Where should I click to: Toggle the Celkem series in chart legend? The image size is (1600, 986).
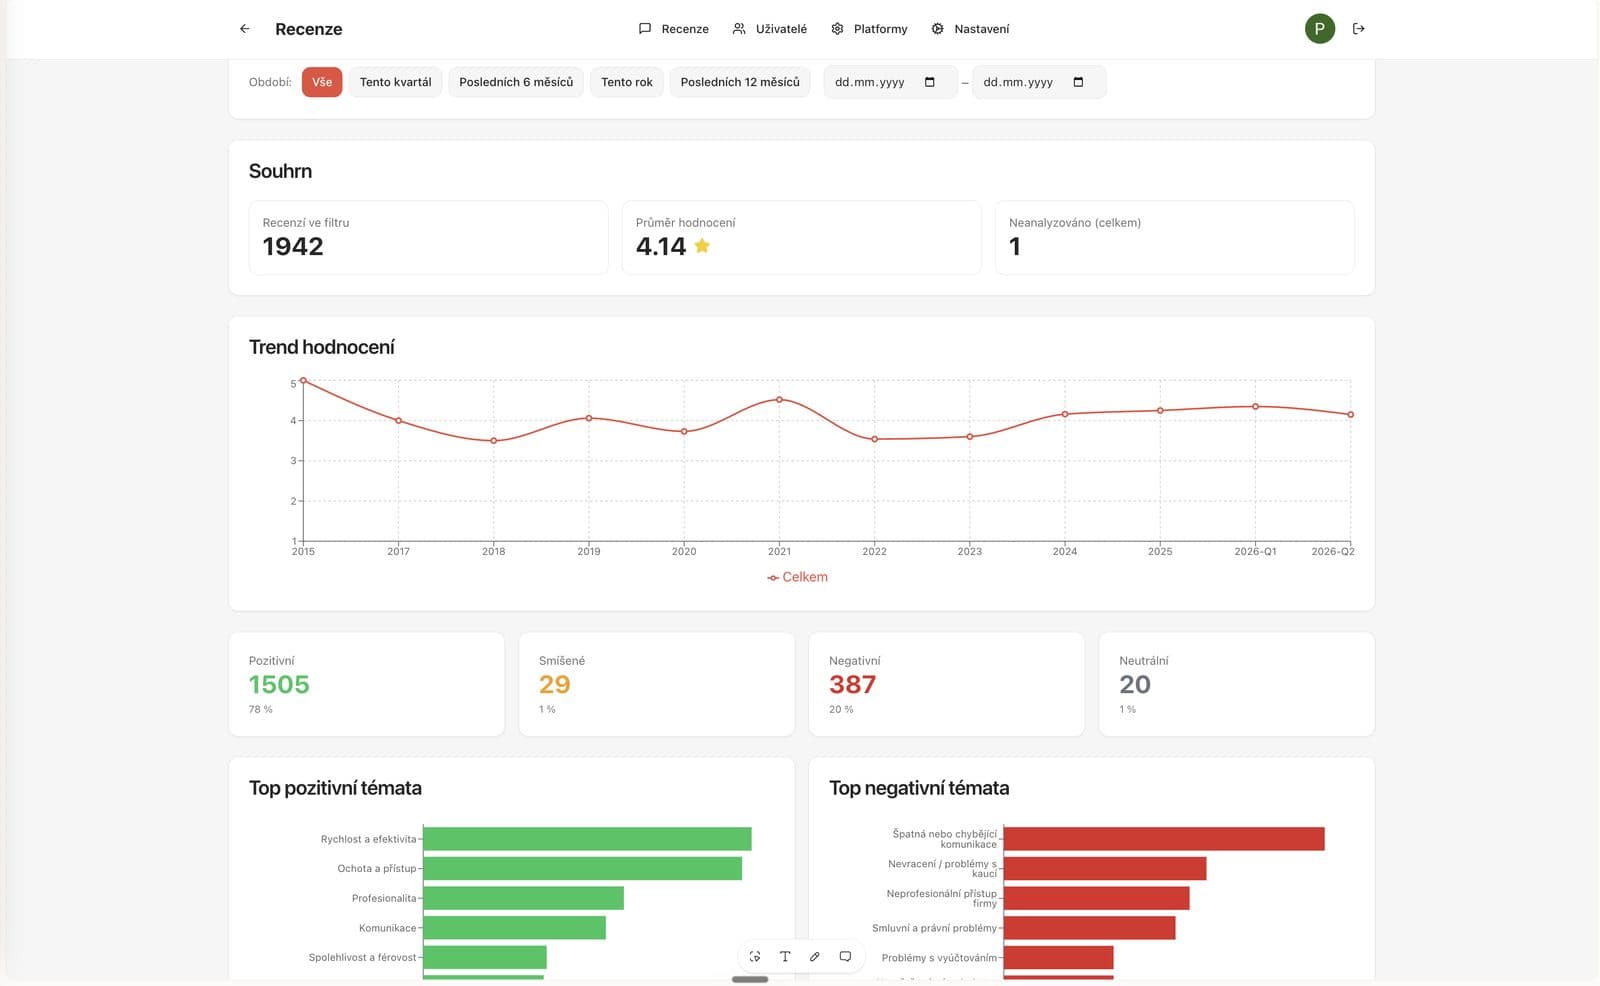(x=798, y=577)
